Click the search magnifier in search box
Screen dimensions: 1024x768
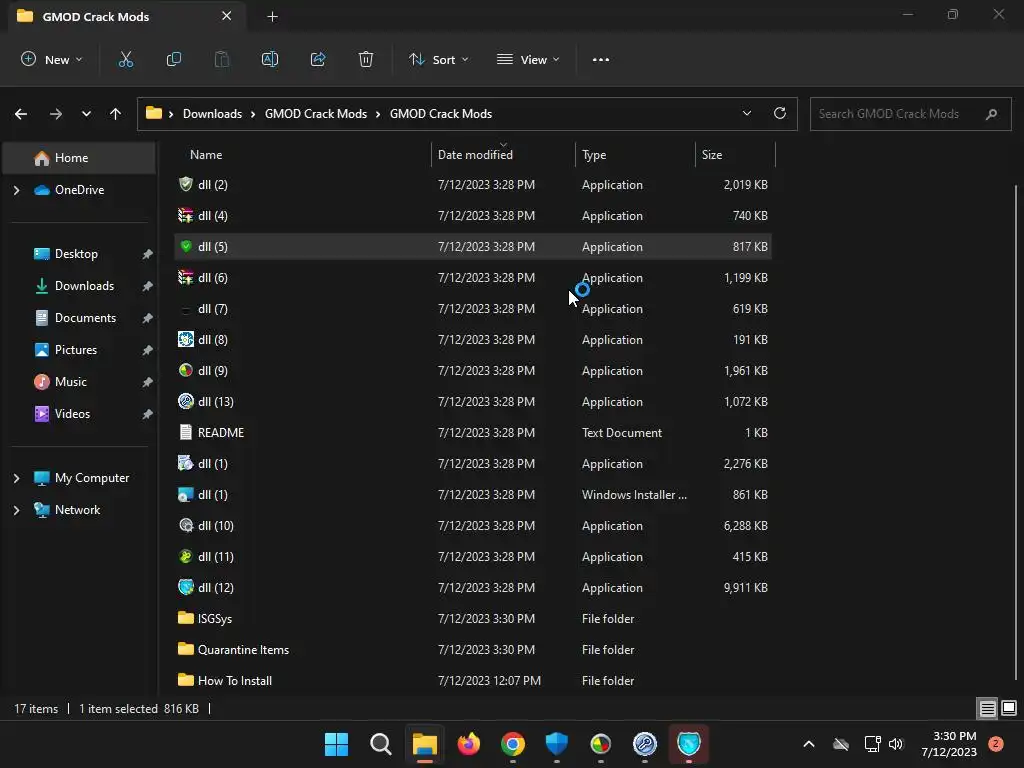click(991, 114)
